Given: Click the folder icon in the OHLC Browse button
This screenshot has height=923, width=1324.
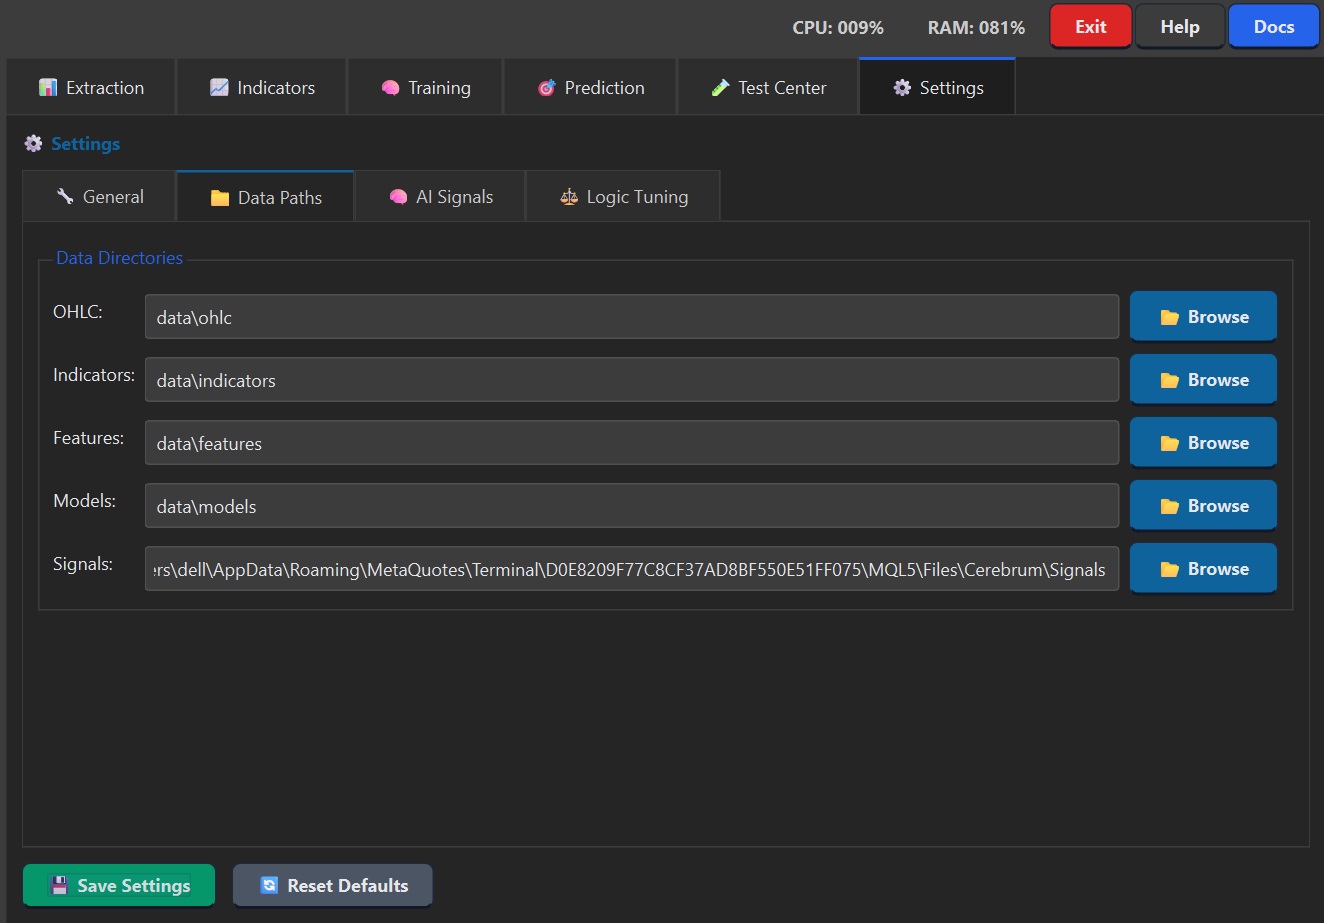Looking at the screenshot, I should 1171,316.
